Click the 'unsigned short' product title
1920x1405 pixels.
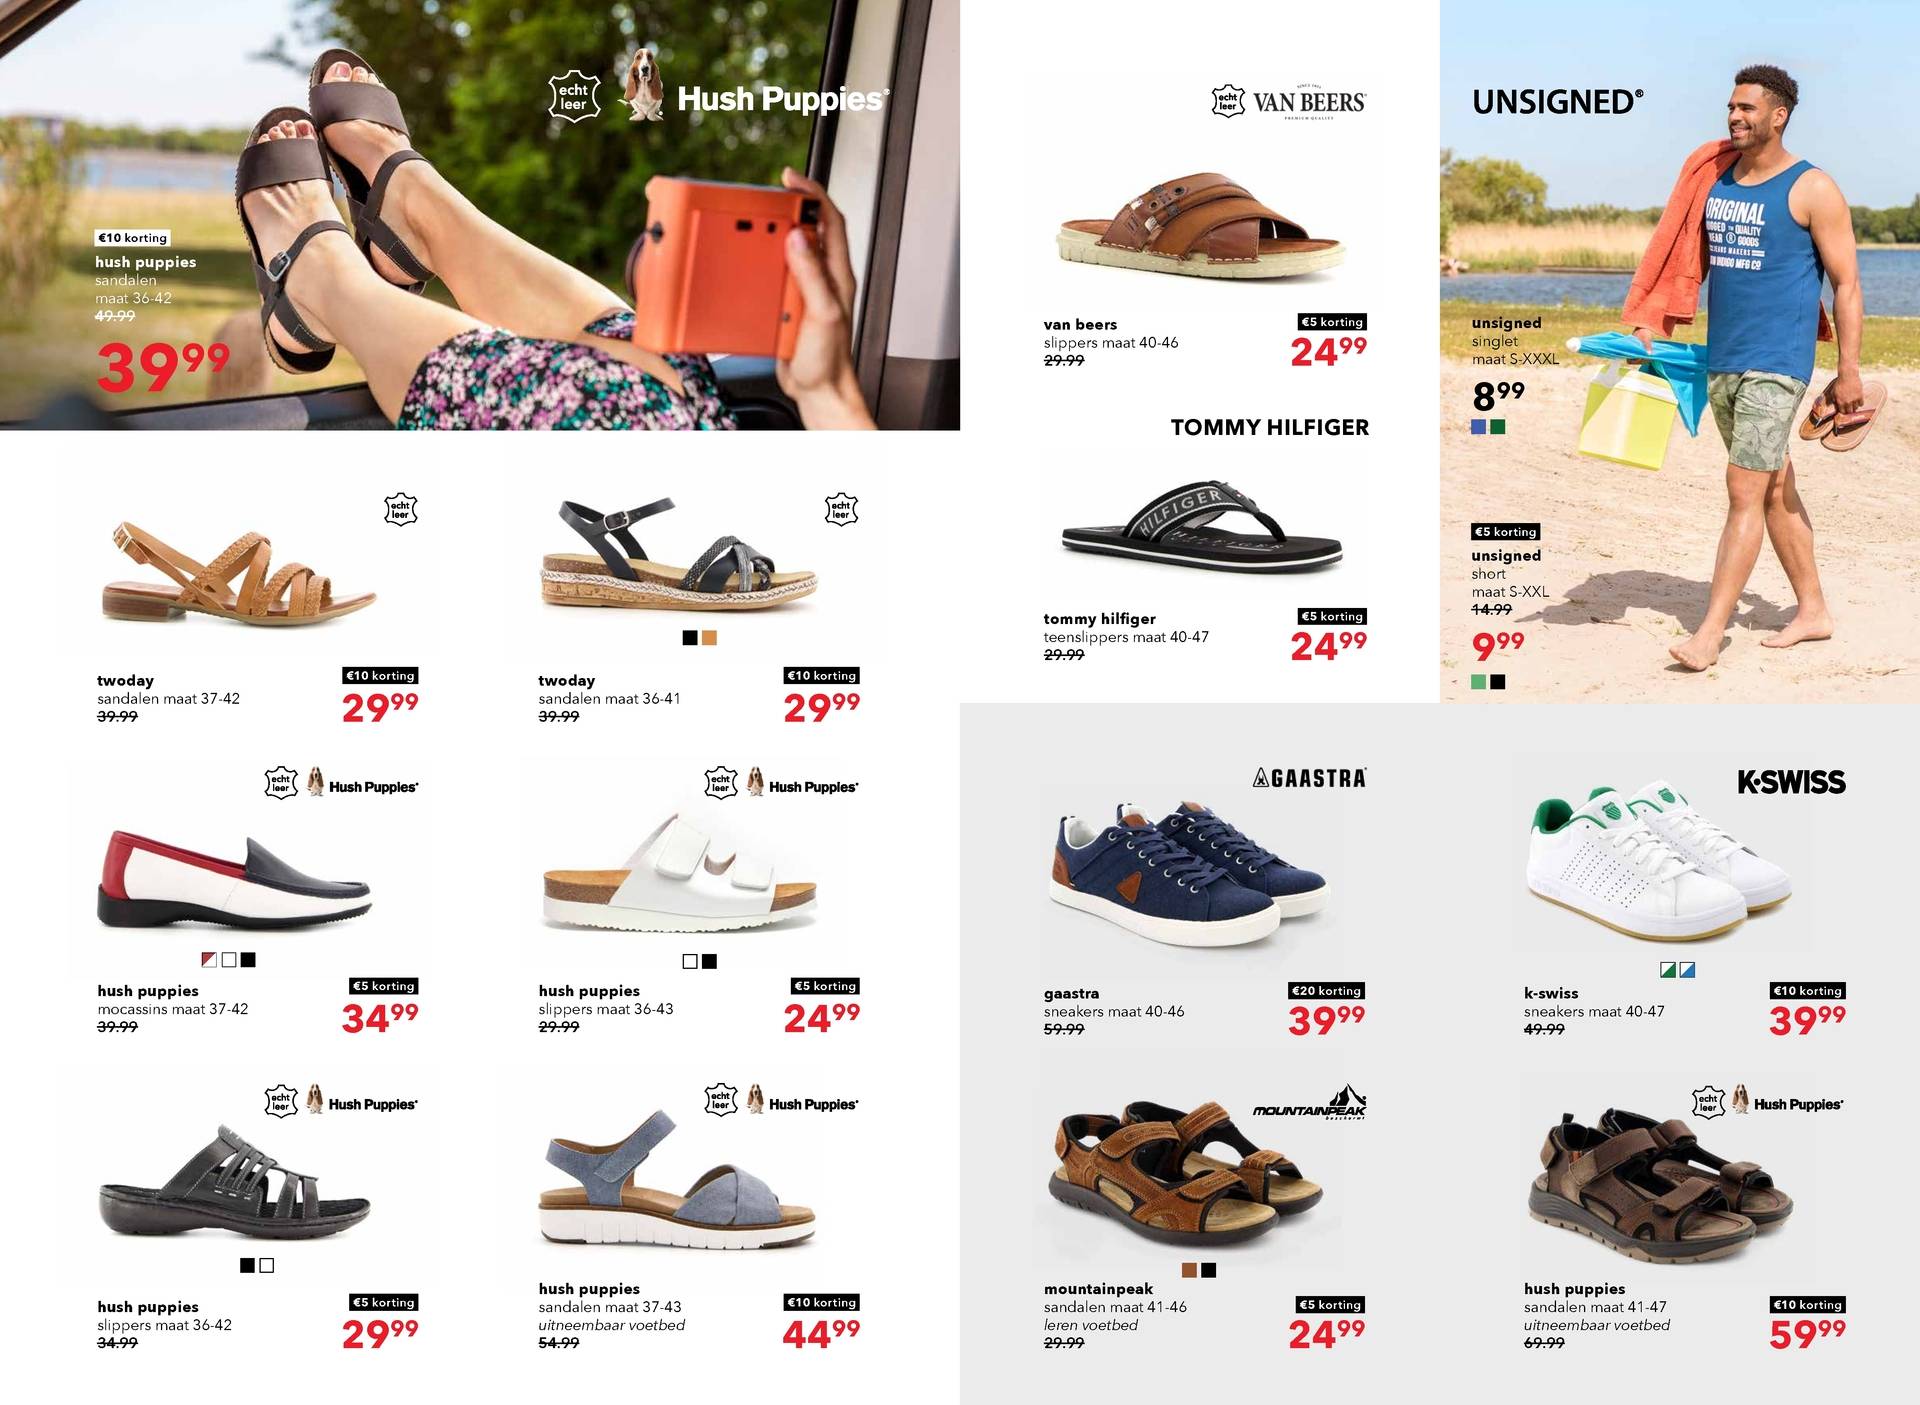(1506, 564)
